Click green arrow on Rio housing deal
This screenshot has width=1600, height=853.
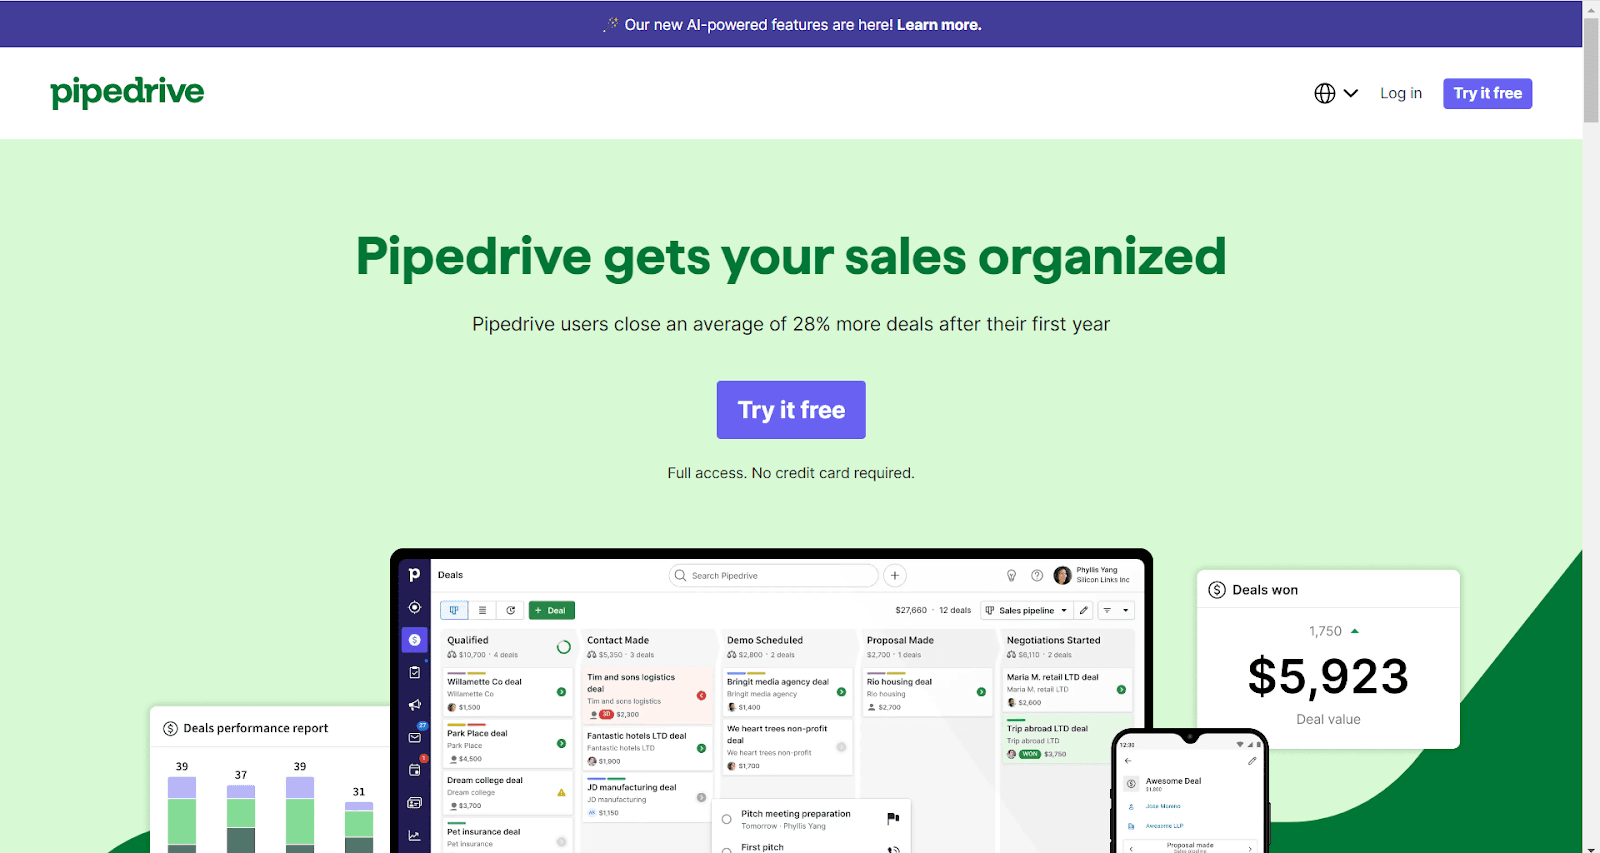tap(981, 692)
